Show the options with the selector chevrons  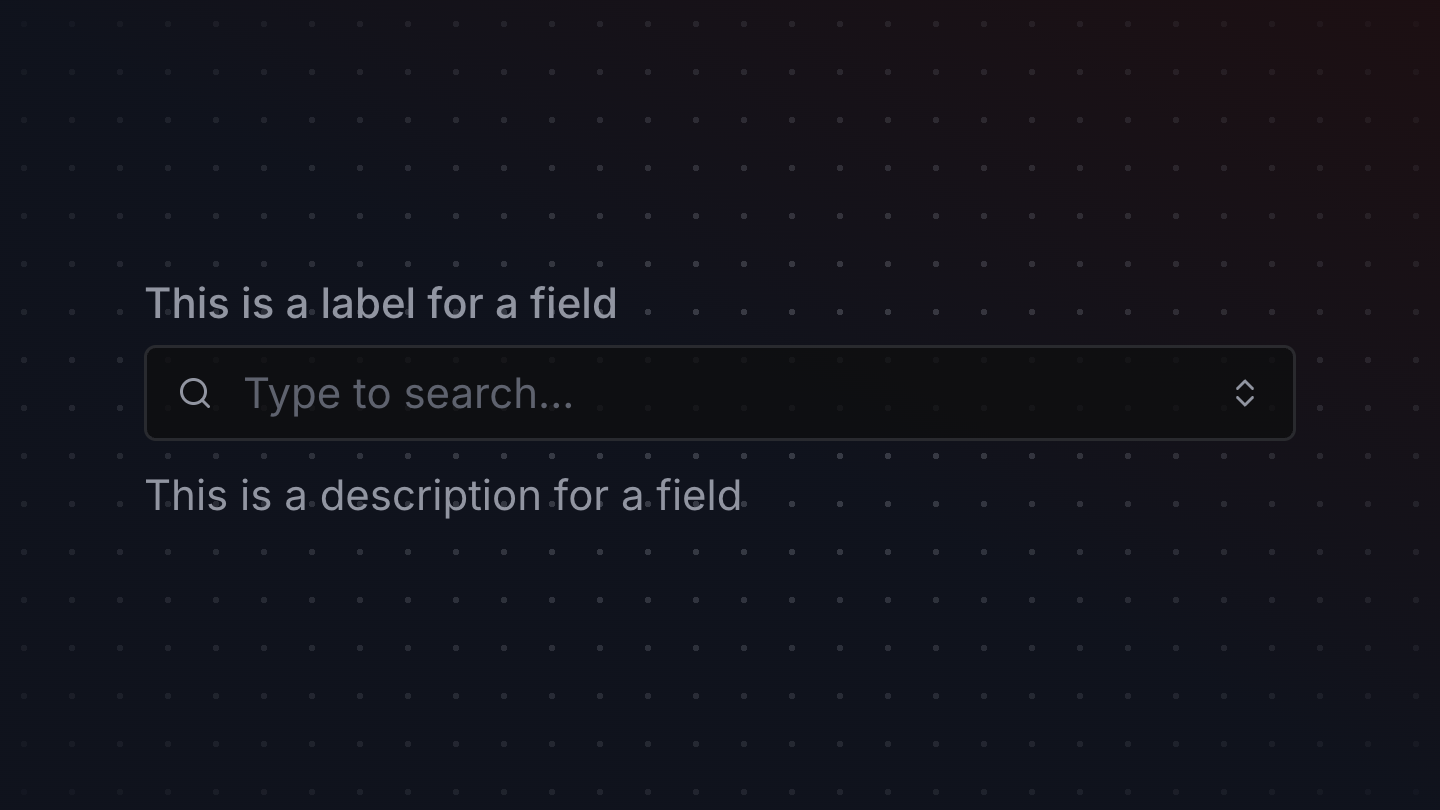[x=1244, y=393]
